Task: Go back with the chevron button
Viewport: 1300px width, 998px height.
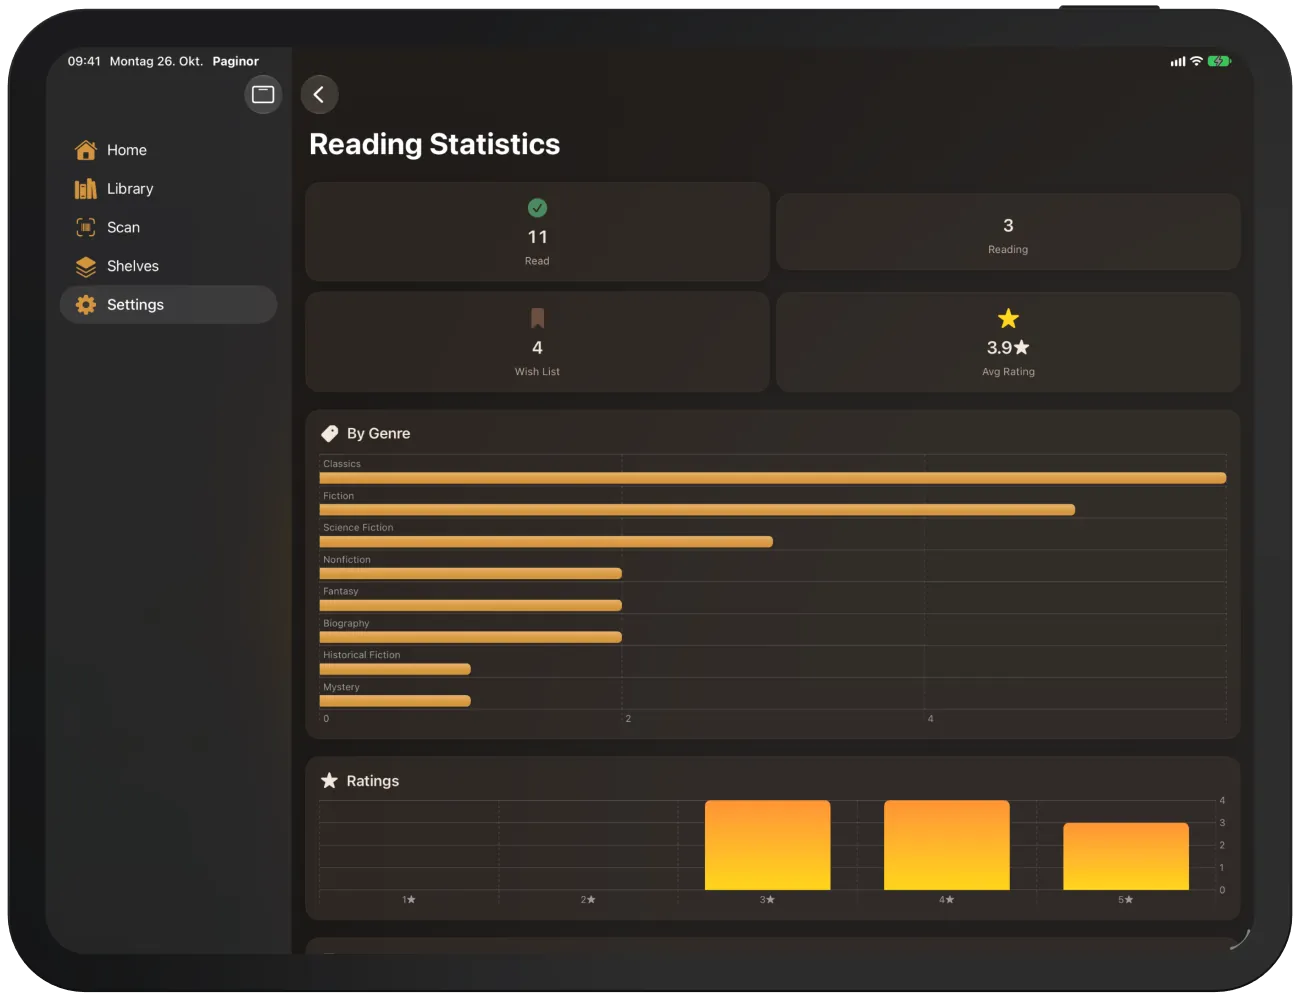Action: pos(319,95)
